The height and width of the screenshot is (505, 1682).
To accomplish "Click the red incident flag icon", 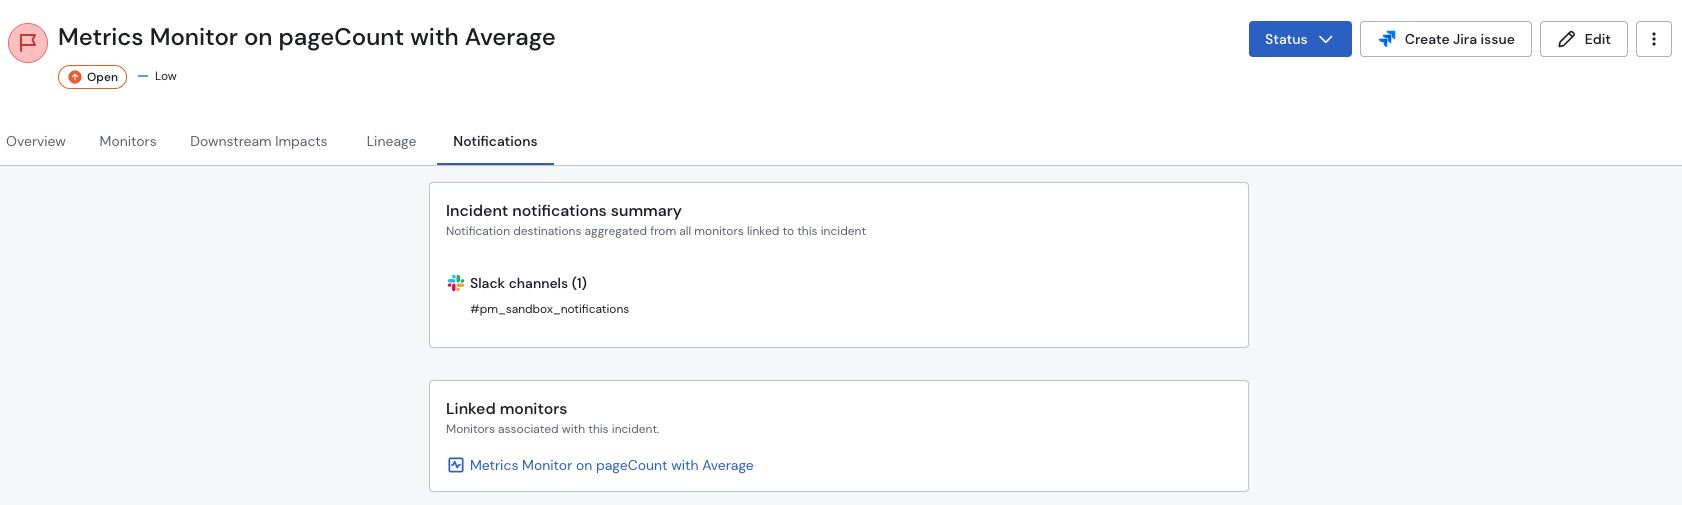I will 28,43.
